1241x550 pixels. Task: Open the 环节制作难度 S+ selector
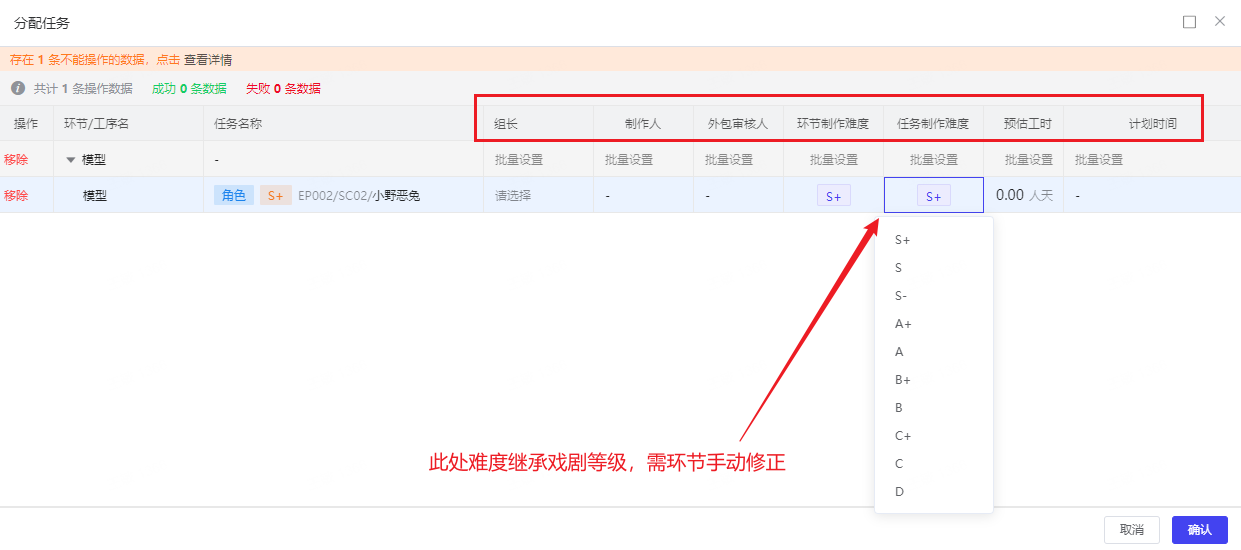pyautogui.click(x=833, y=196)
